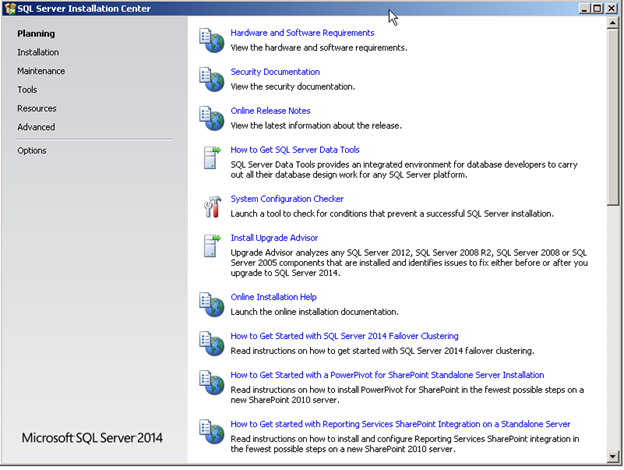624x470 pixels.
Task: Click the Hardware and Software Requirements globe icon
Action: point(211,40)
